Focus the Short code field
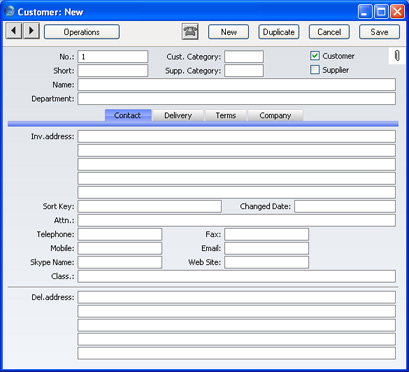Screen dimensions: 409x372 tap(113, 71)
